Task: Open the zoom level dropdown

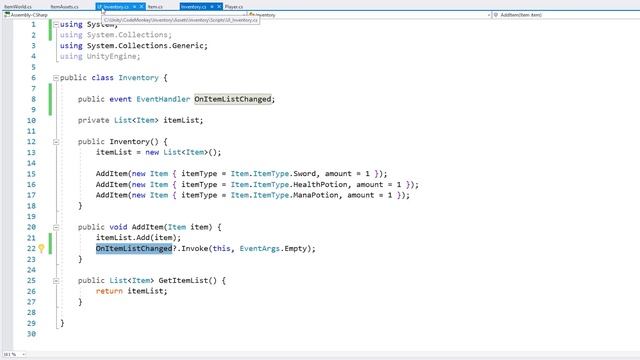Action: click(15, 354)
